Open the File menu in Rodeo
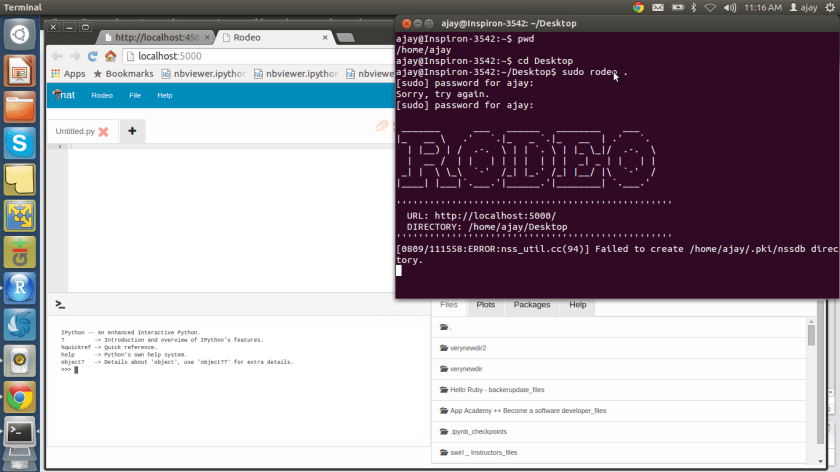 click(x=135, y=95)
